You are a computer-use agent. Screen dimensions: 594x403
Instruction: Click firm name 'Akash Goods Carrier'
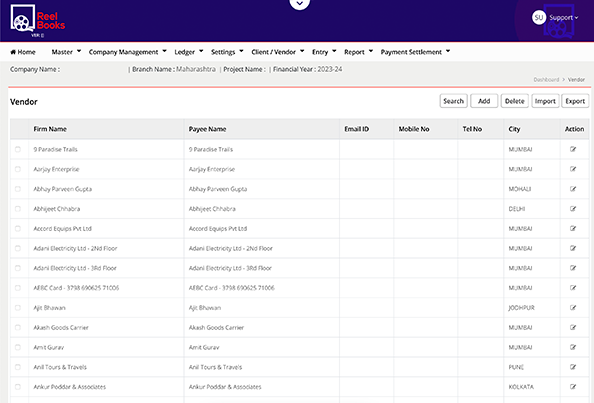click(x=61, y=328)
